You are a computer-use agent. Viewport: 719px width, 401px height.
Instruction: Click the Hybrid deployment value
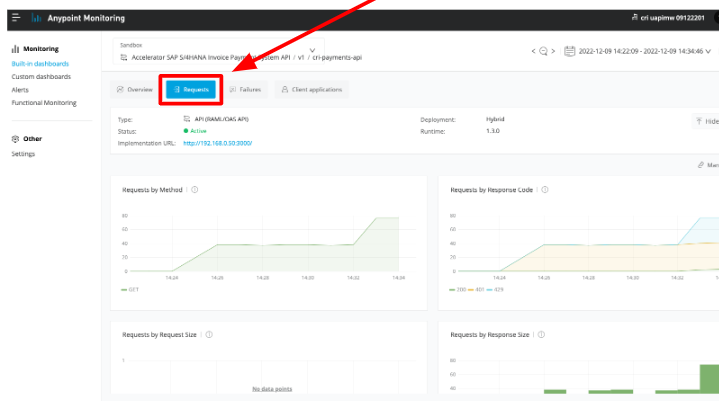pos(495,119)
